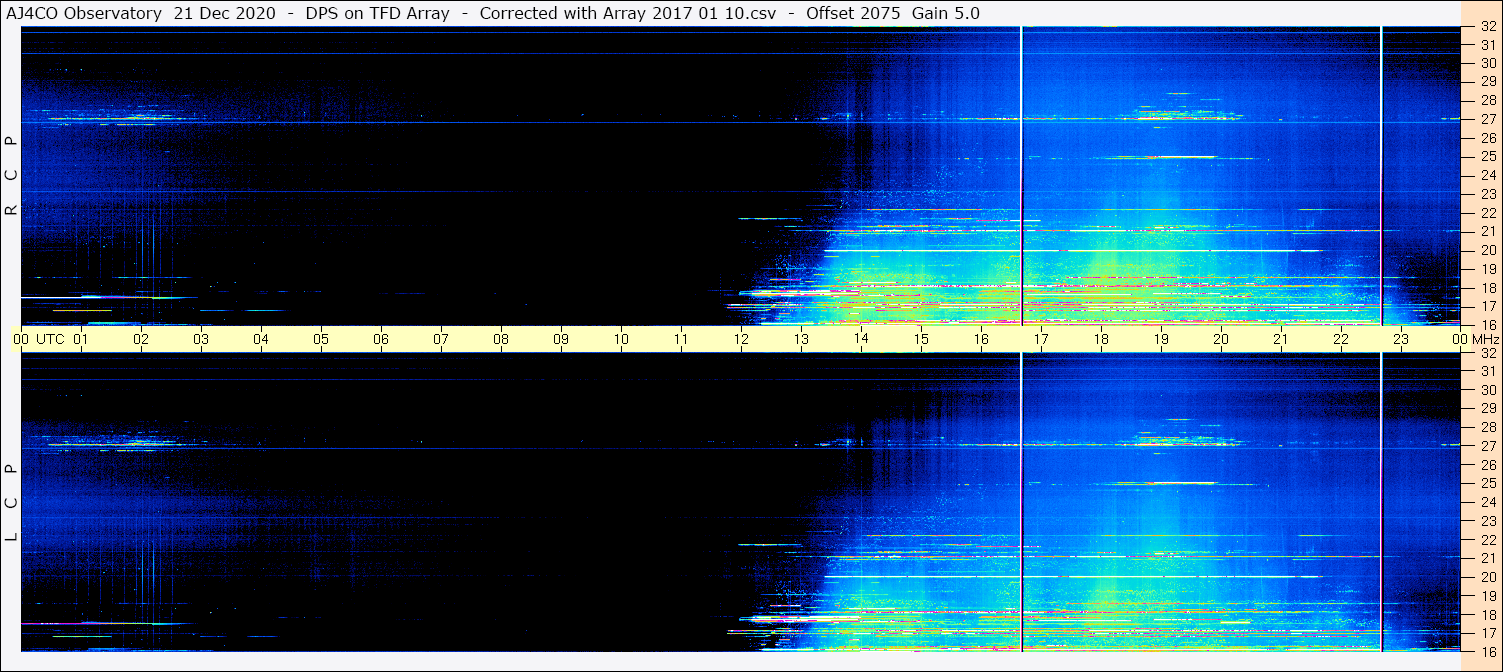The image size is (1503, 672).
Task: Click the LCP polarization label on left edge
Action: (x=12, y=502)
